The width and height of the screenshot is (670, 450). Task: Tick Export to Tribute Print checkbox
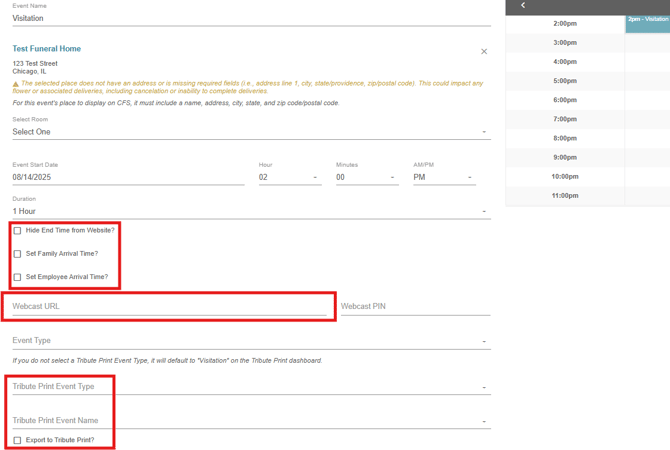[x=17, y=440]
